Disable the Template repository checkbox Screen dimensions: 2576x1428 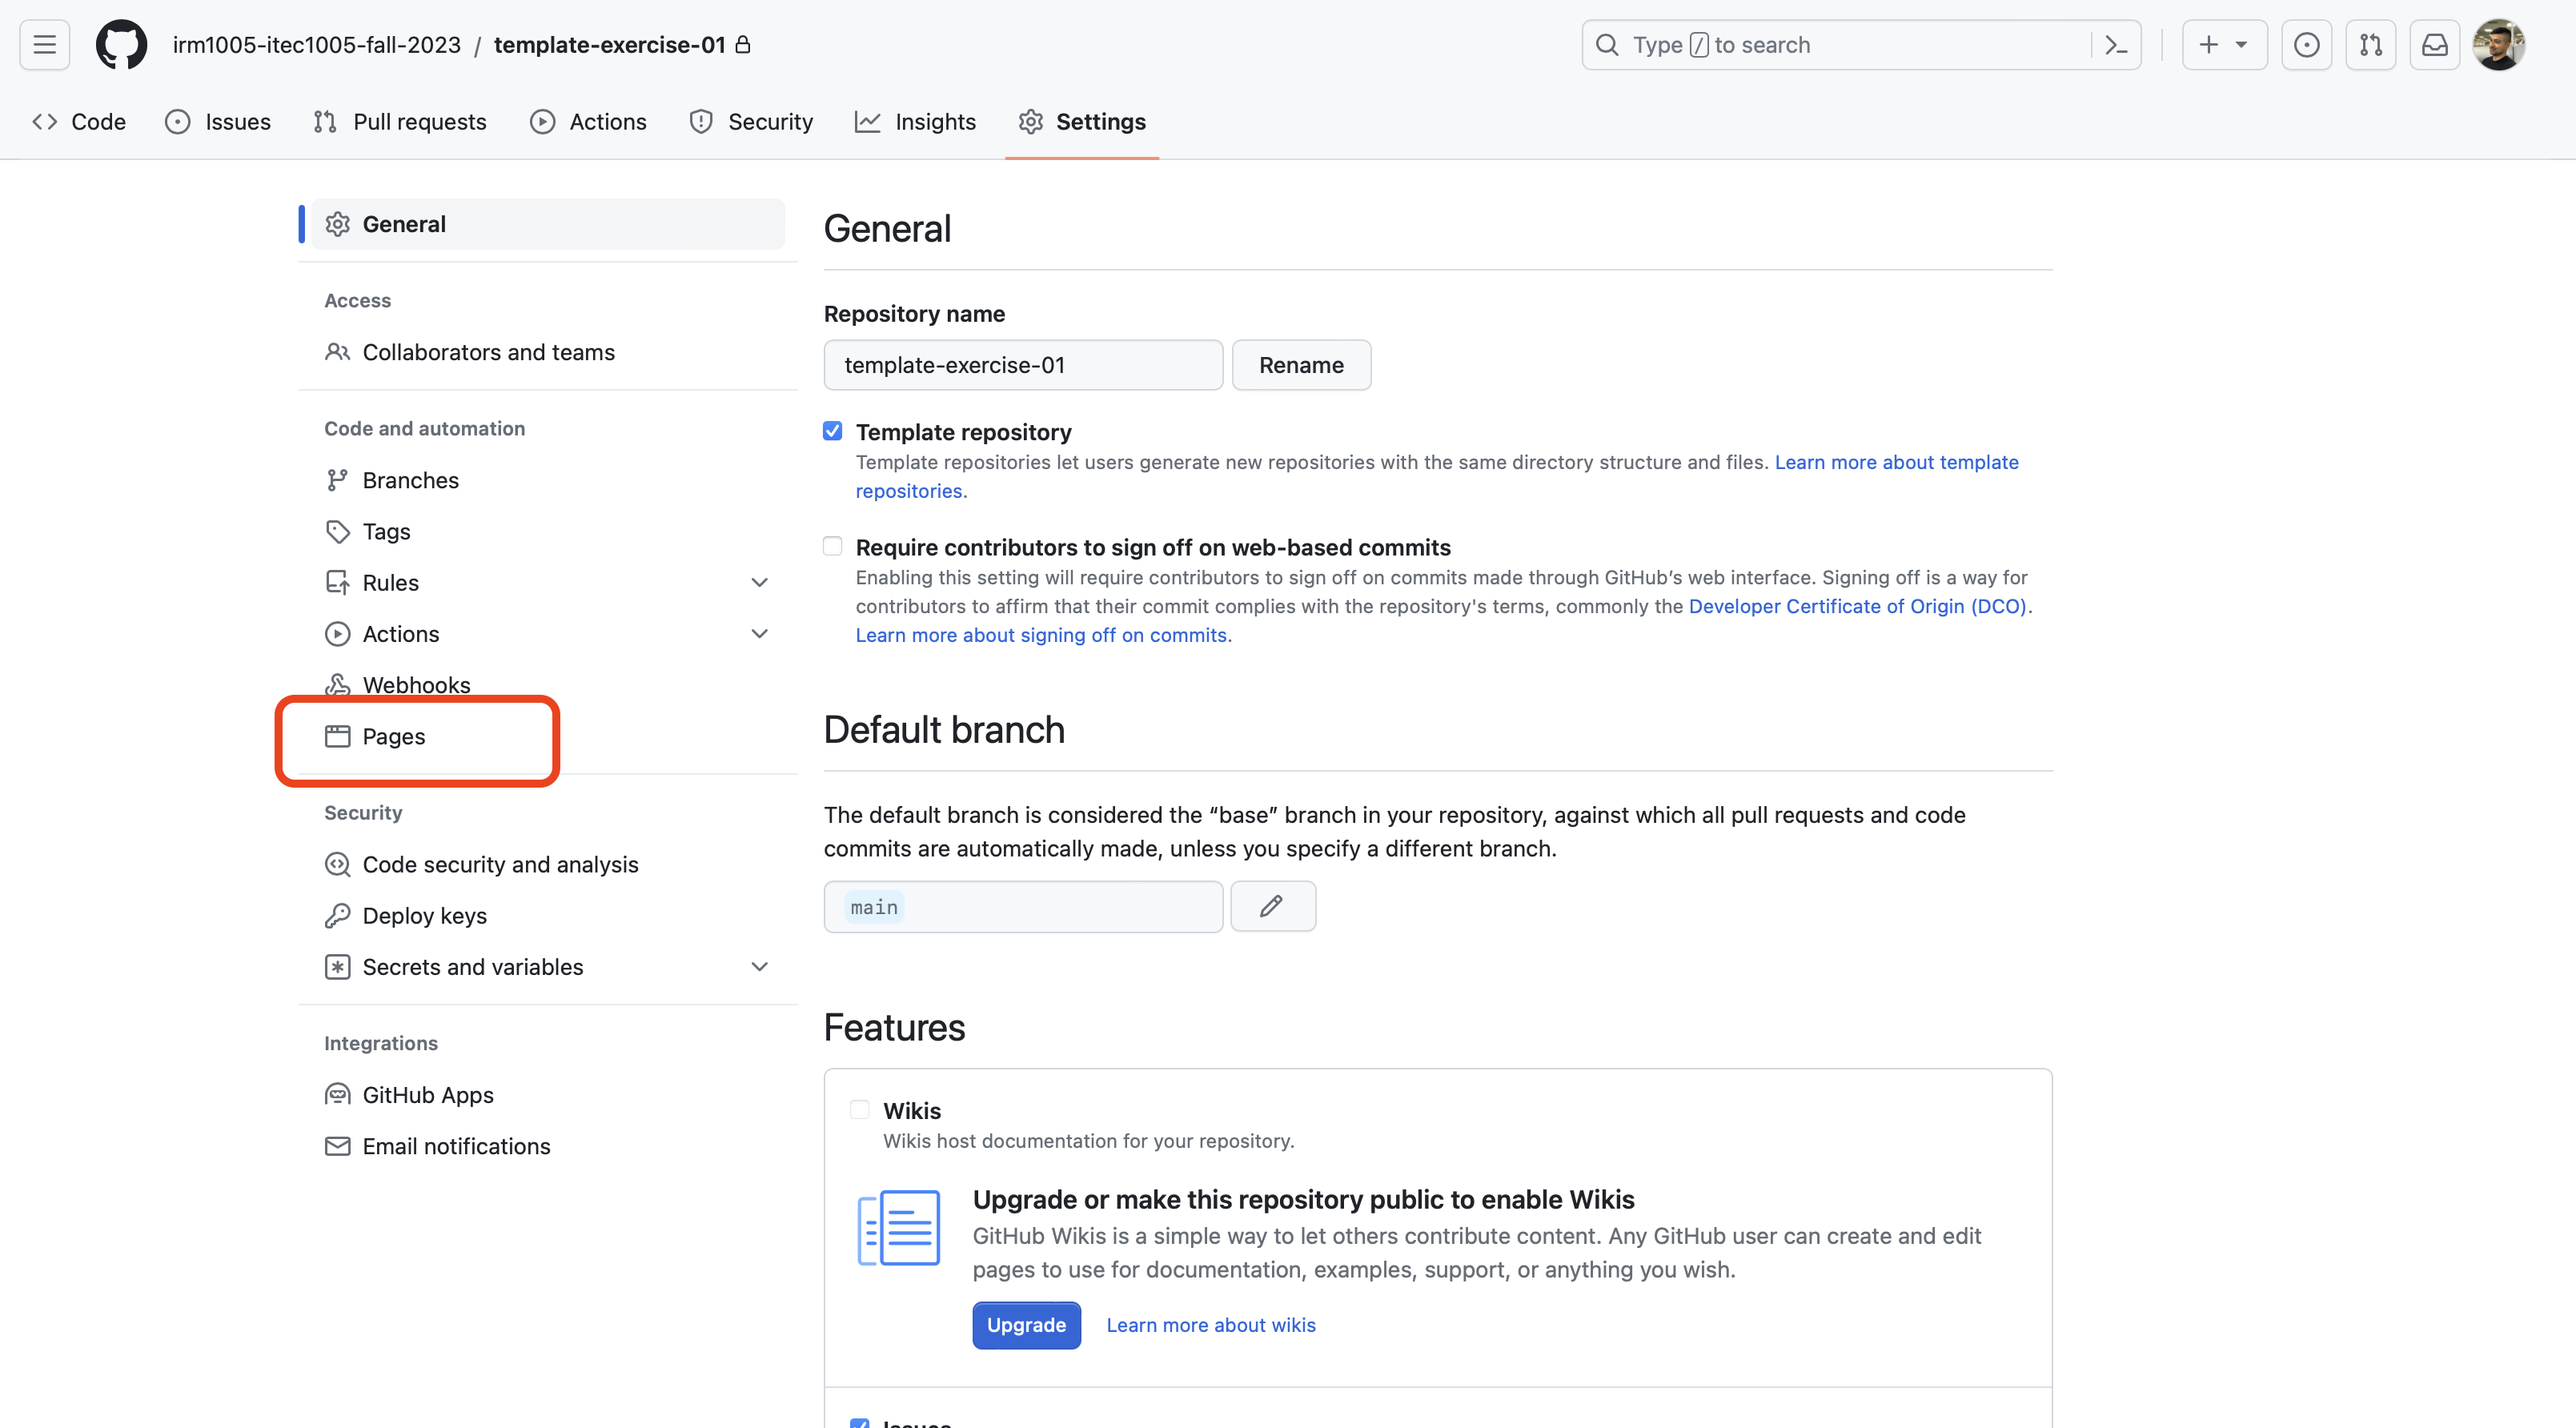[832, 430]
